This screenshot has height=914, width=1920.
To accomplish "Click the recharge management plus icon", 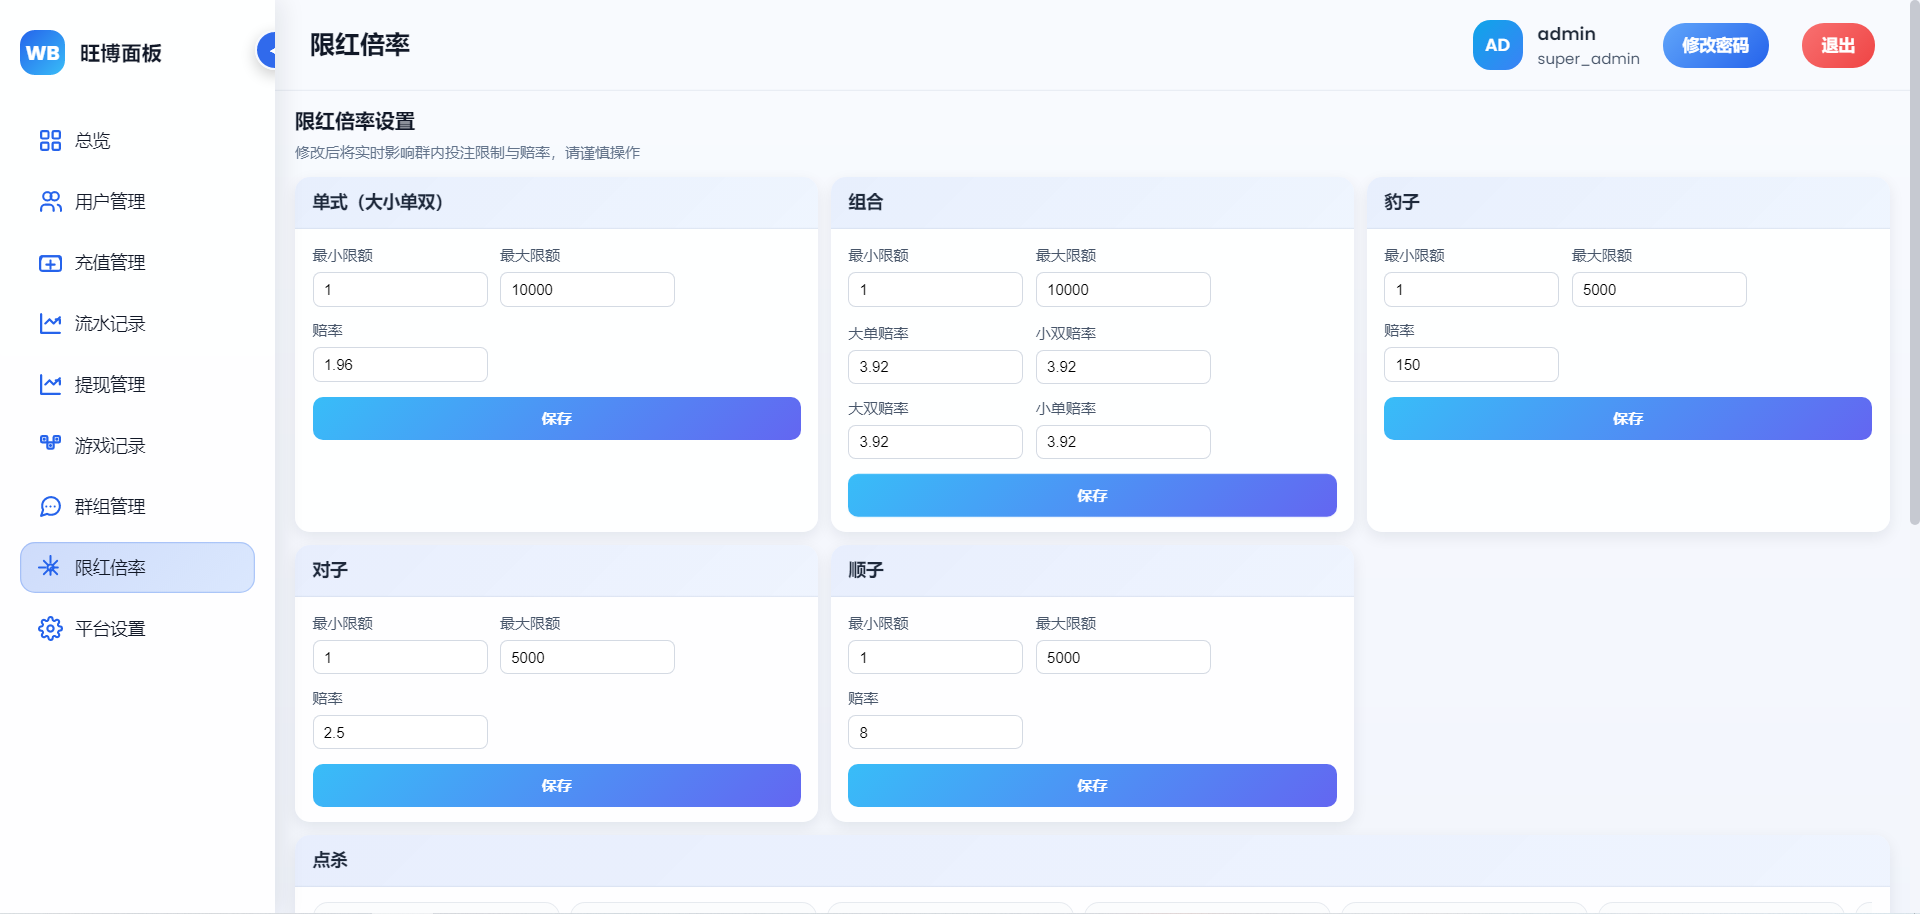I will [50, 263].
